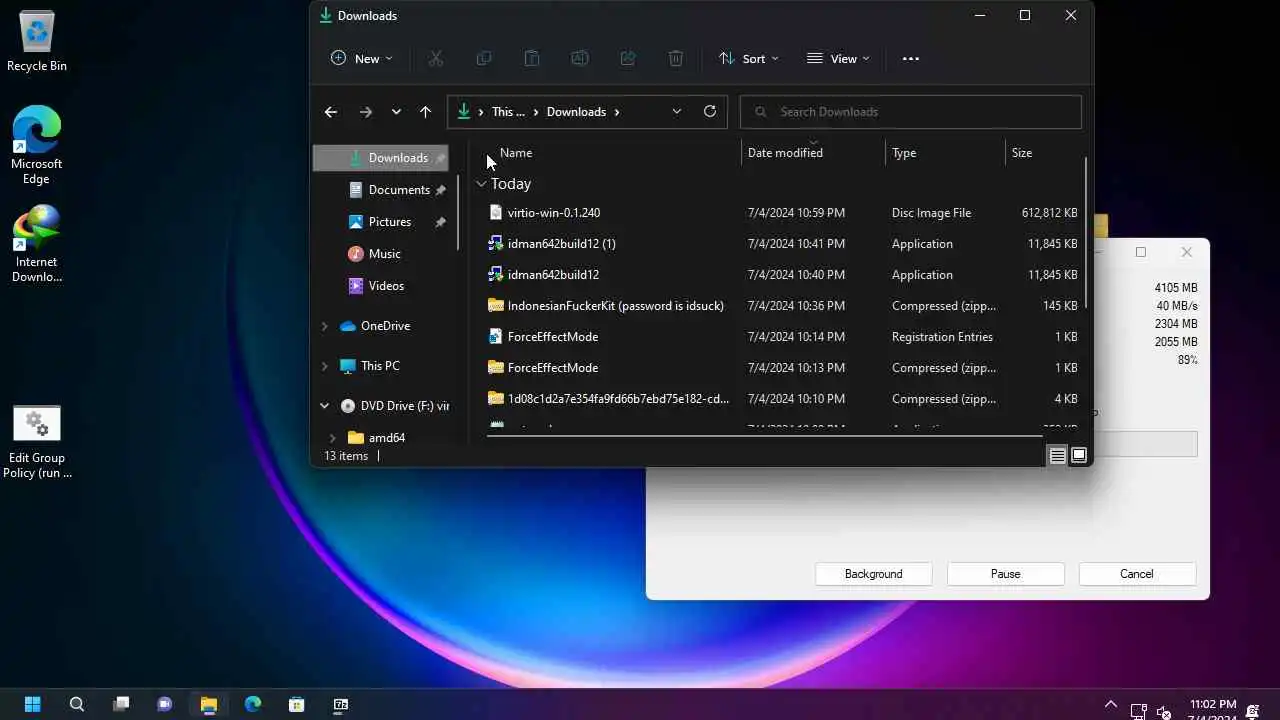
Task: Open the Sort dropdown menu
Action: coord(749,59)
